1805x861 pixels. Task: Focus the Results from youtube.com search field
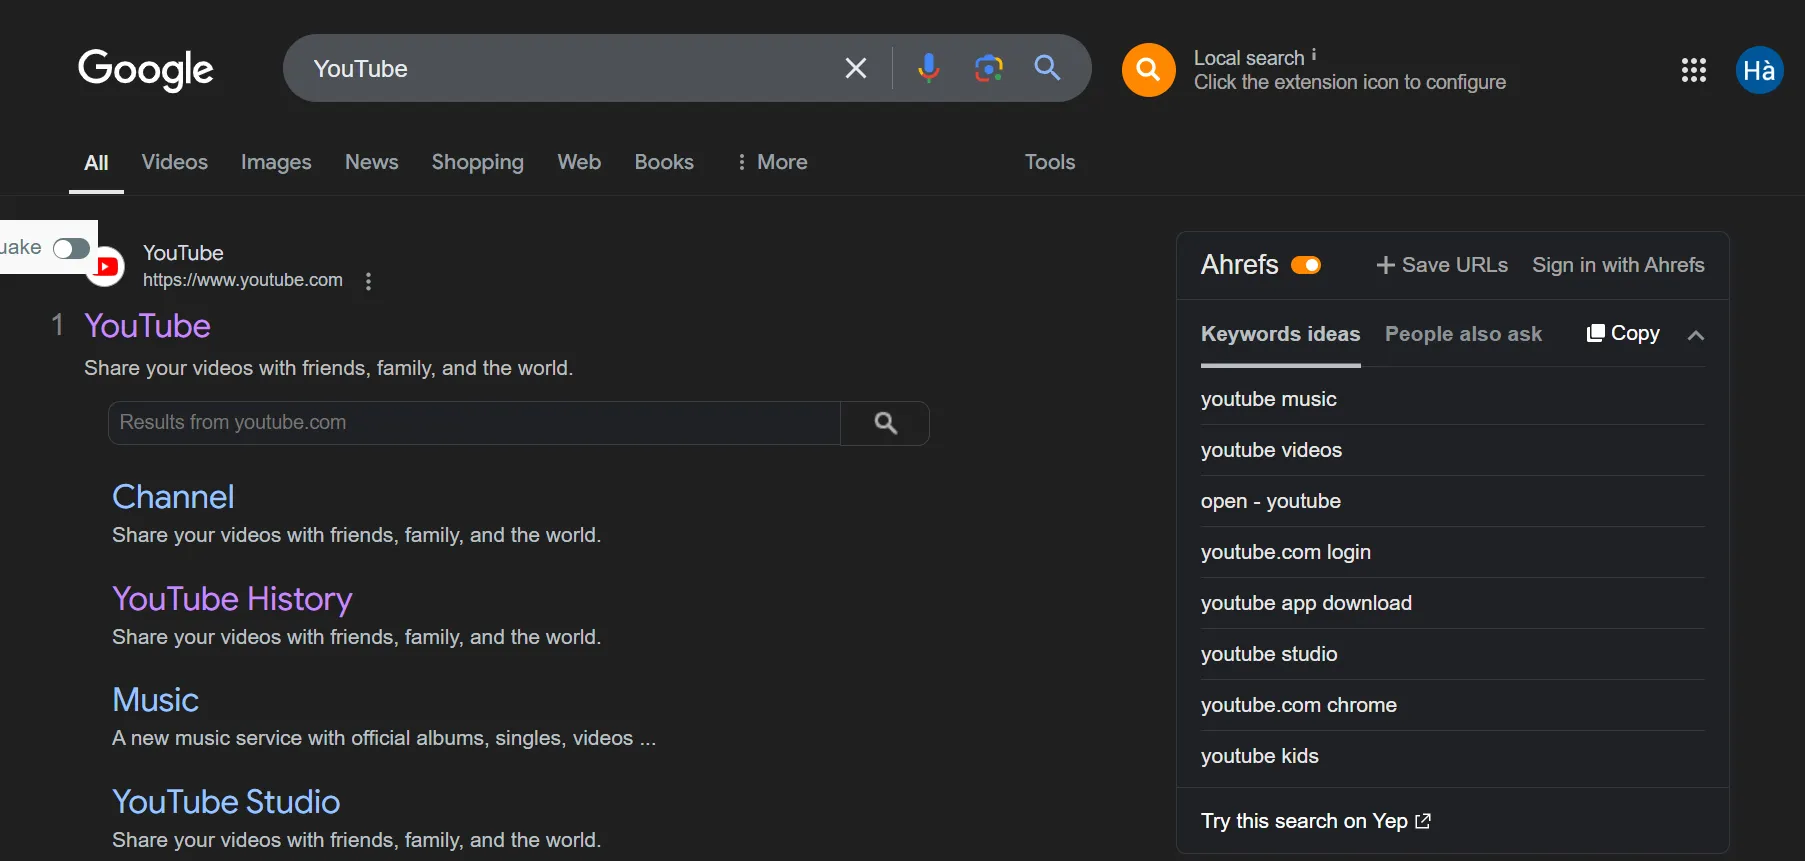(x=474, y=423)
